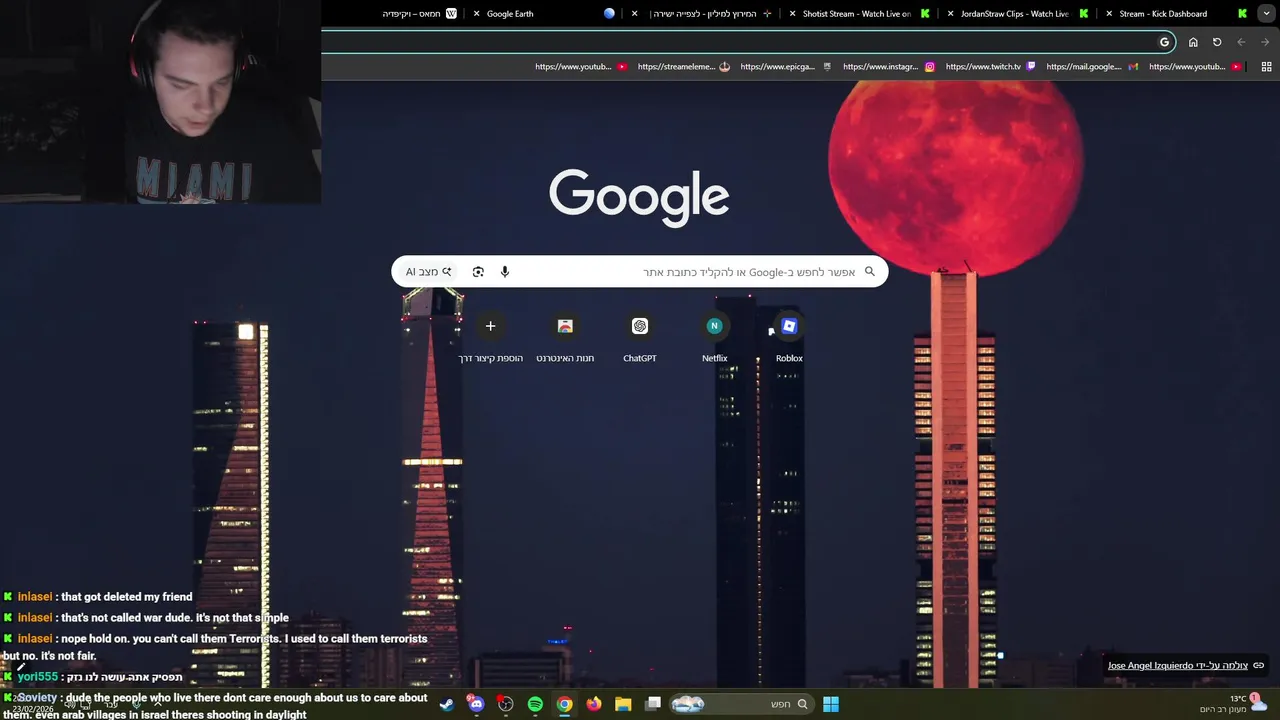
Task: Switch to Chrome in the taskbar
Action: 565,704
